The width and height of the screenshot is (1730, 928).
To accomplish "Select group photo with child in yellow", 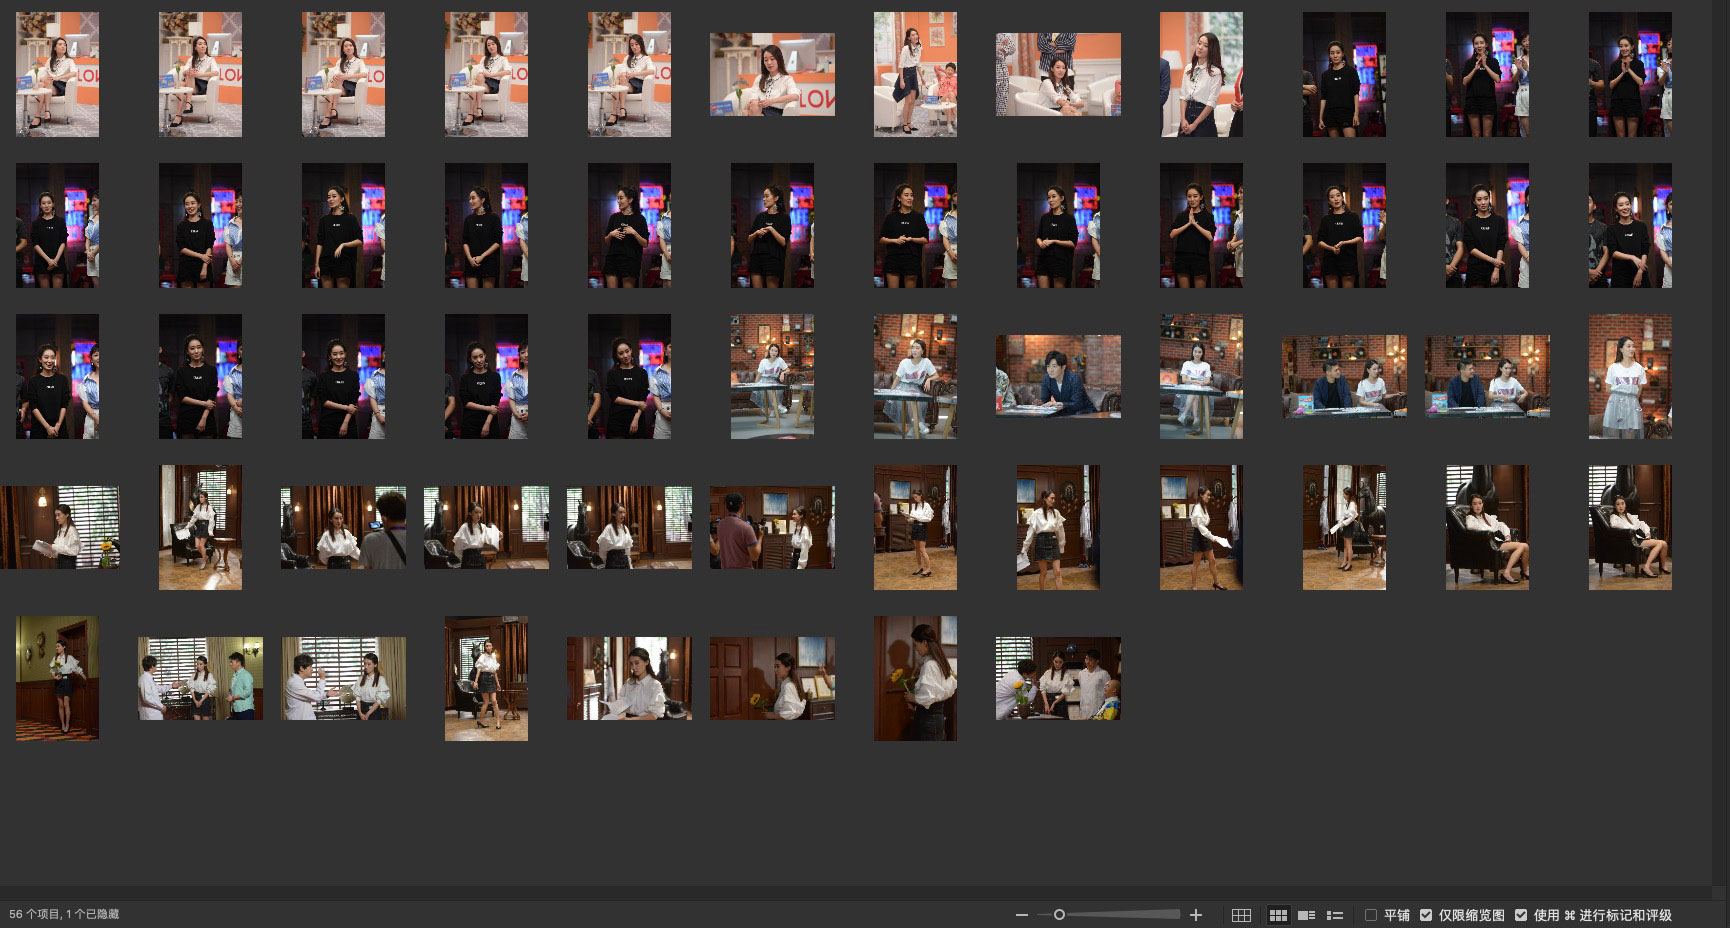I will [1058, 679].
